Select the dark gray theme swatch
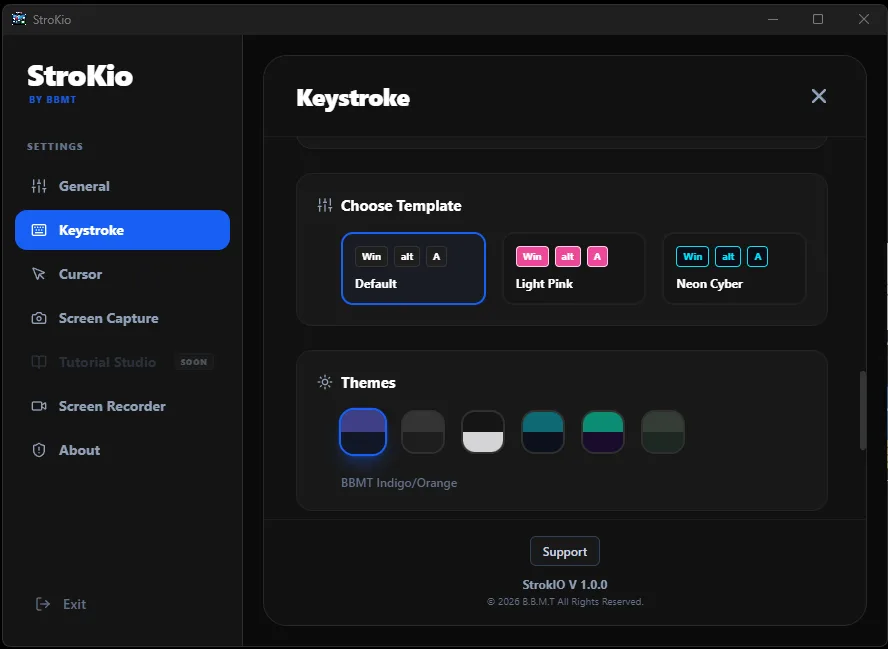Image resolution: width=888 pixels, height=649 pixels. point(423,432)
